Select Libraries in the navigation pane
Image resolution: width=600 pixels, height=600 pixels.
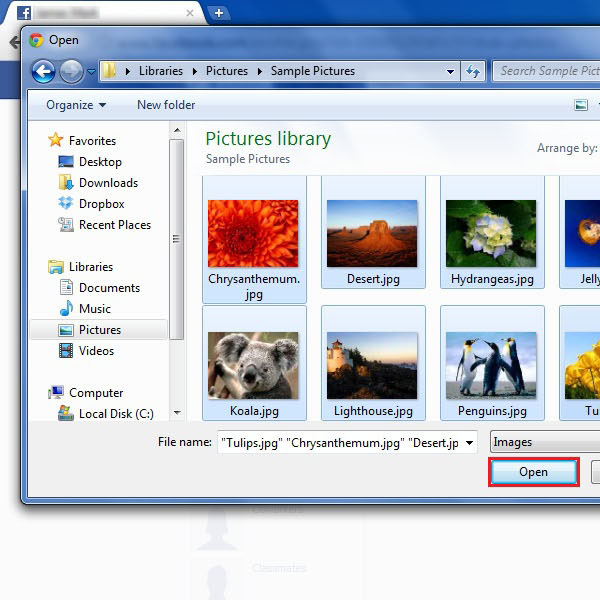tap(91, 267)
